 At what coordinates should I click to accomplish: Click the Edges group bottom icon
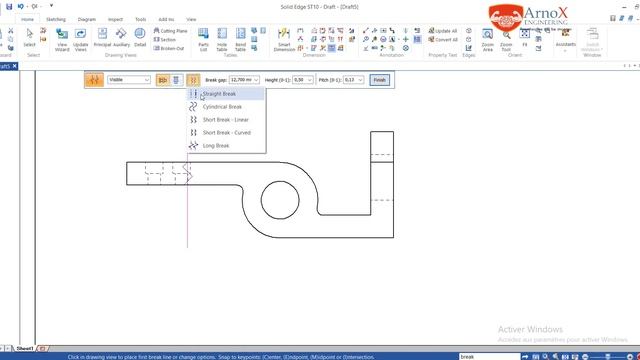469,48
